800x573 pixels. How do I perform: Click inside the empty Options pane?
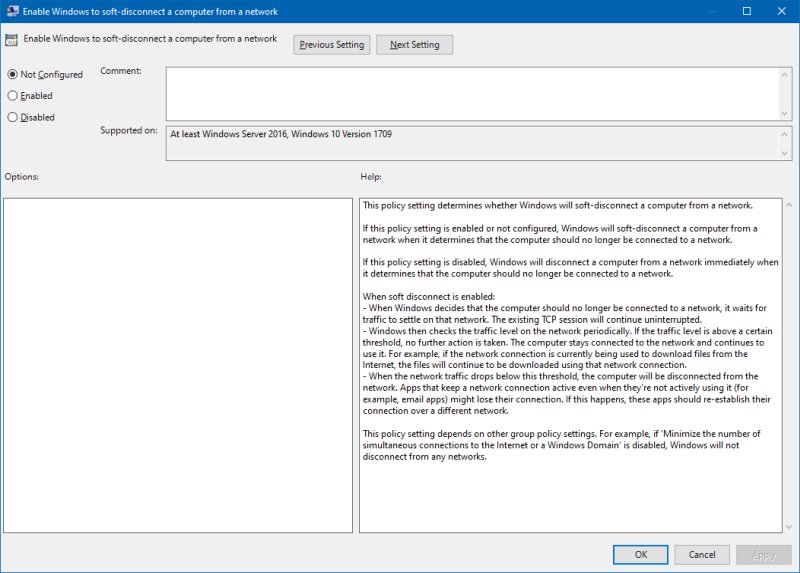coord(178,365)
